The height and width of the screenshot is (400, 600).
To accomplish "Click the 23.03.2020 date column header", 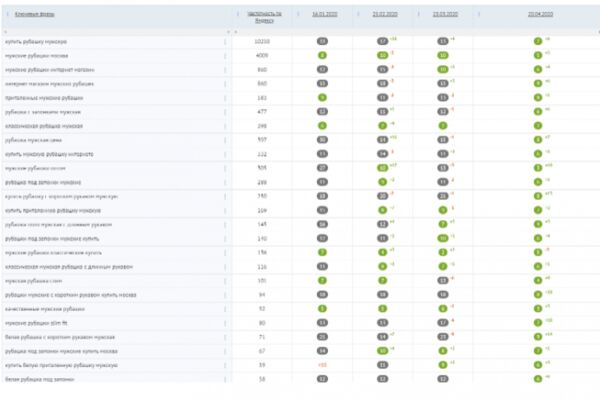I will [445, 14].
